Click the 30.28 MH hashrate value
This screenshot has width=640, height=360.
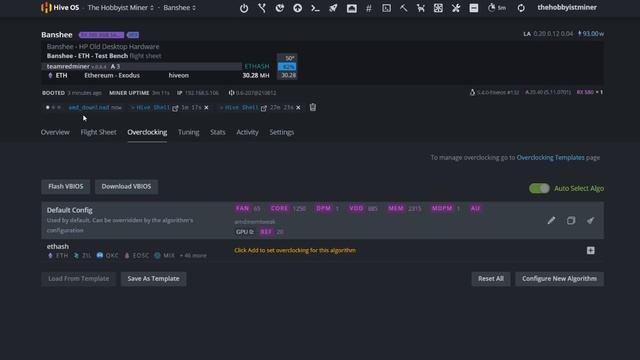[256, 76]
